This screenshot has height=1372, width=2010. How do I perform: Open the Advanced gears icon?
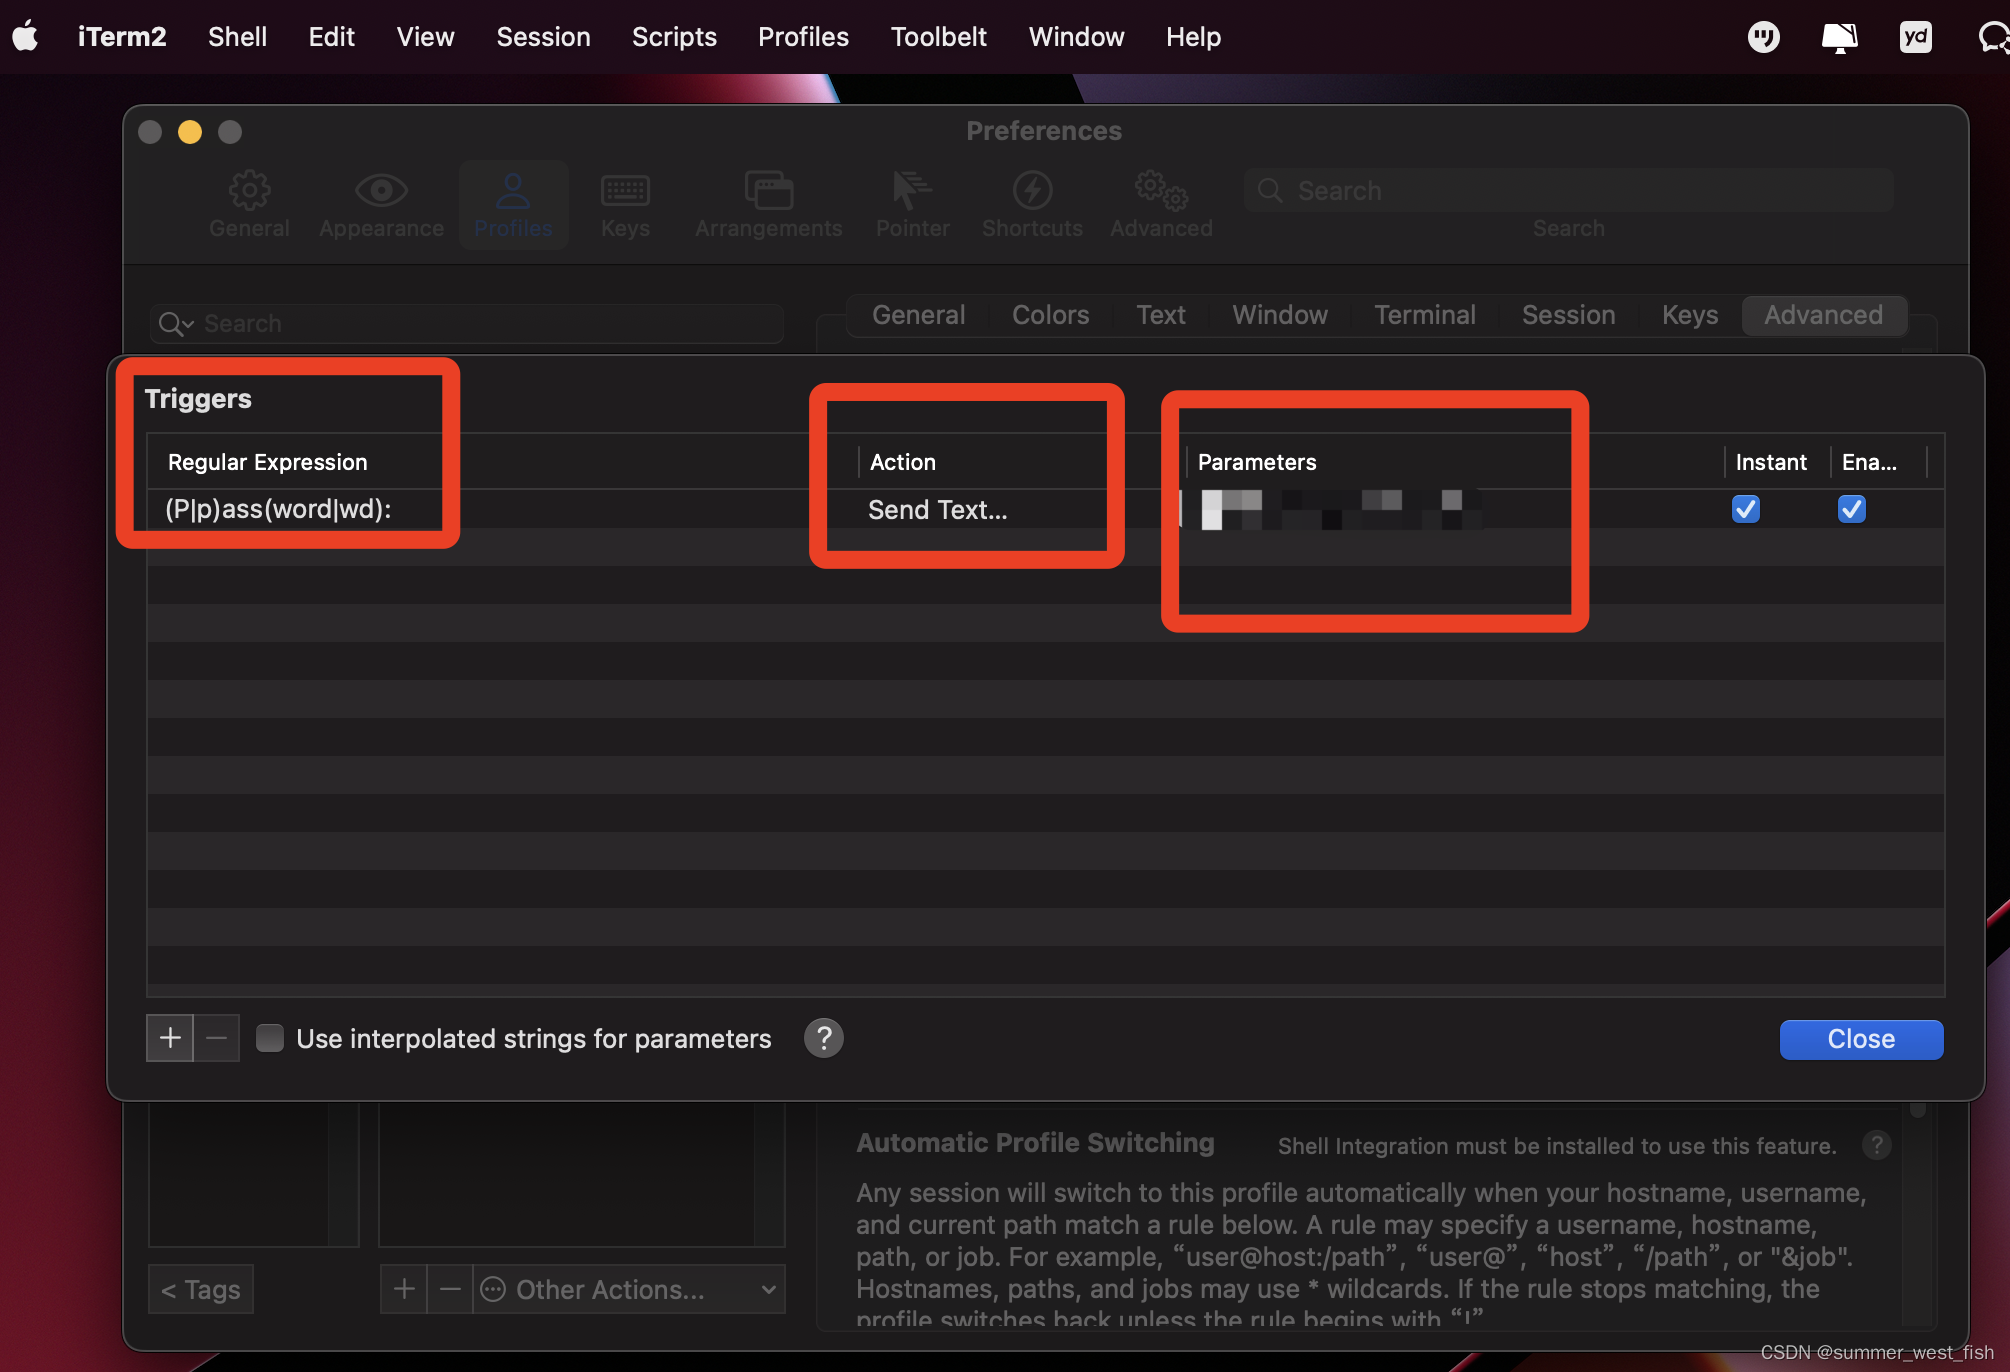point(1160,191)
